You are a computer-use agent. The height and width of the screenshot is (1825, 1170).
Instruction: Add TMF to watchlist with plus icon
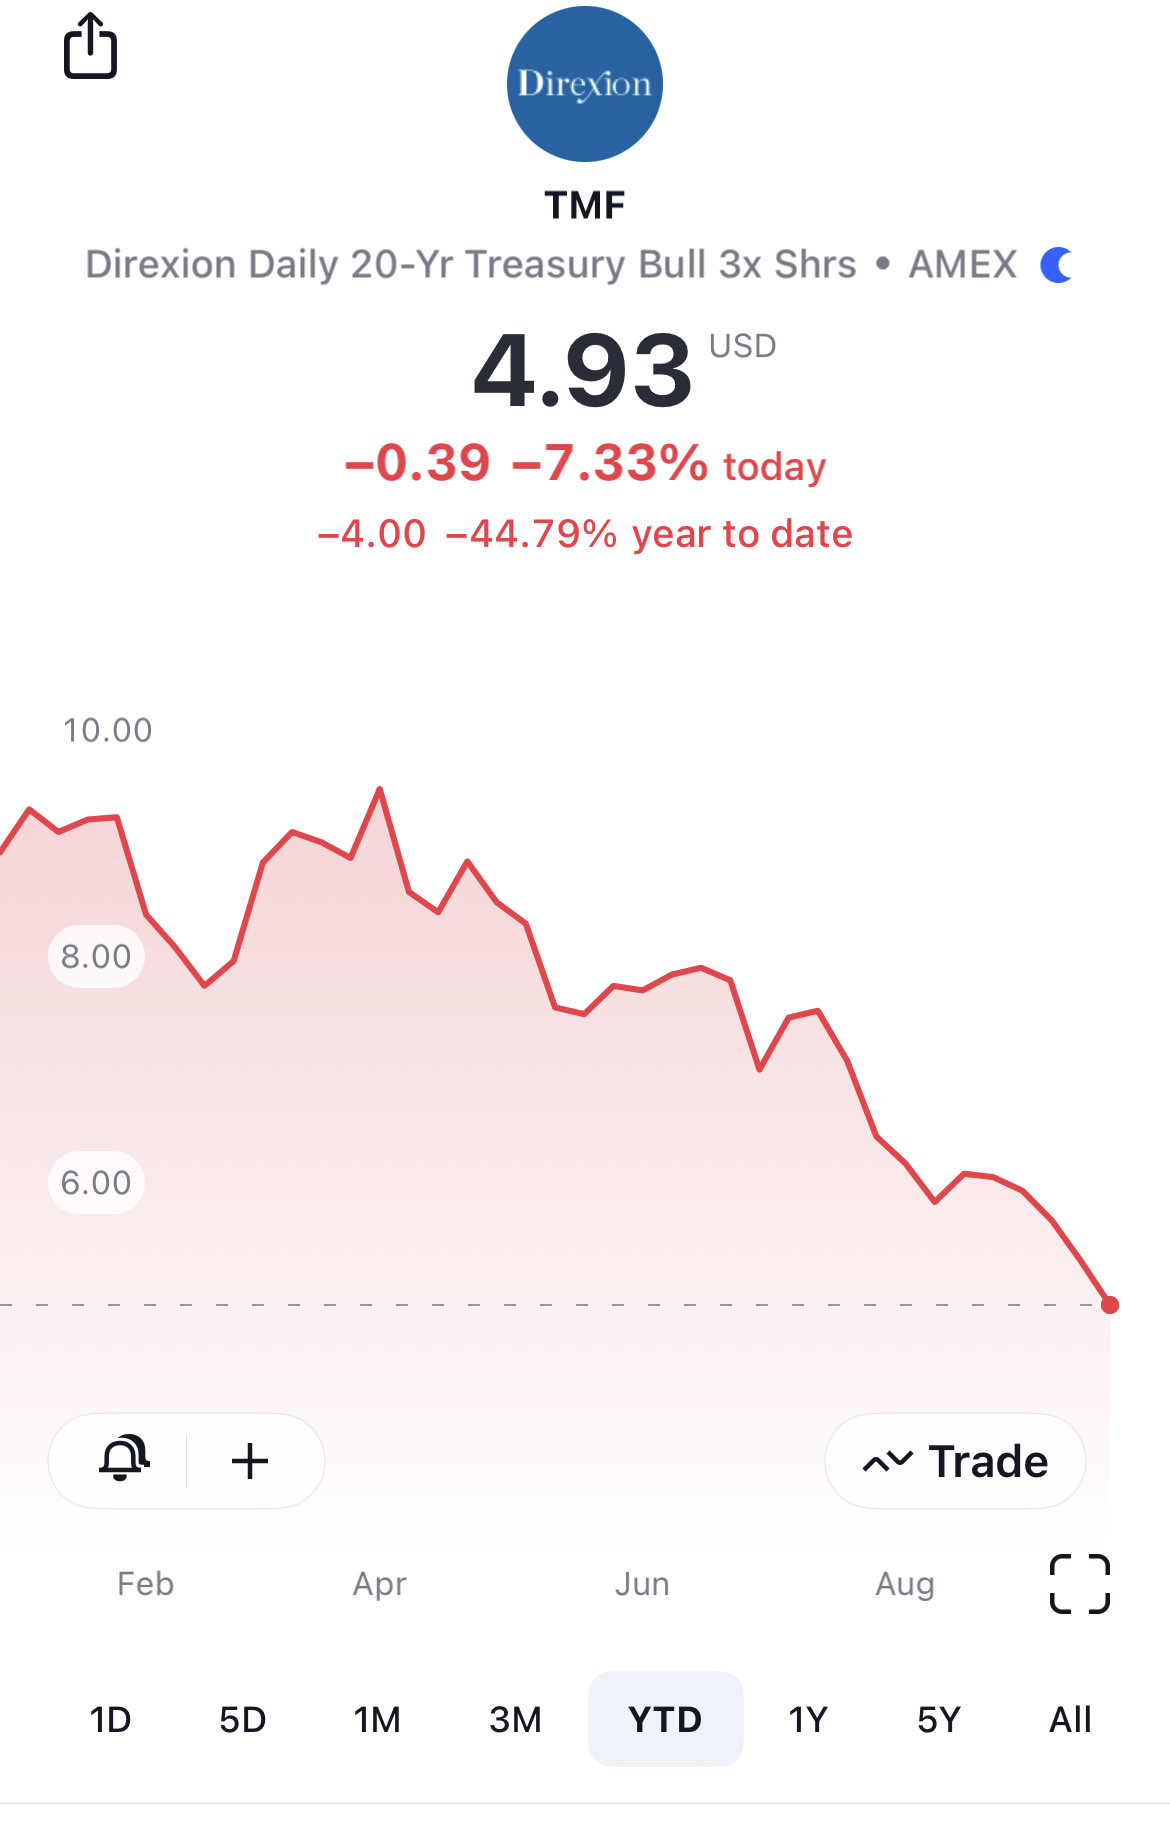coord(250,1461)
